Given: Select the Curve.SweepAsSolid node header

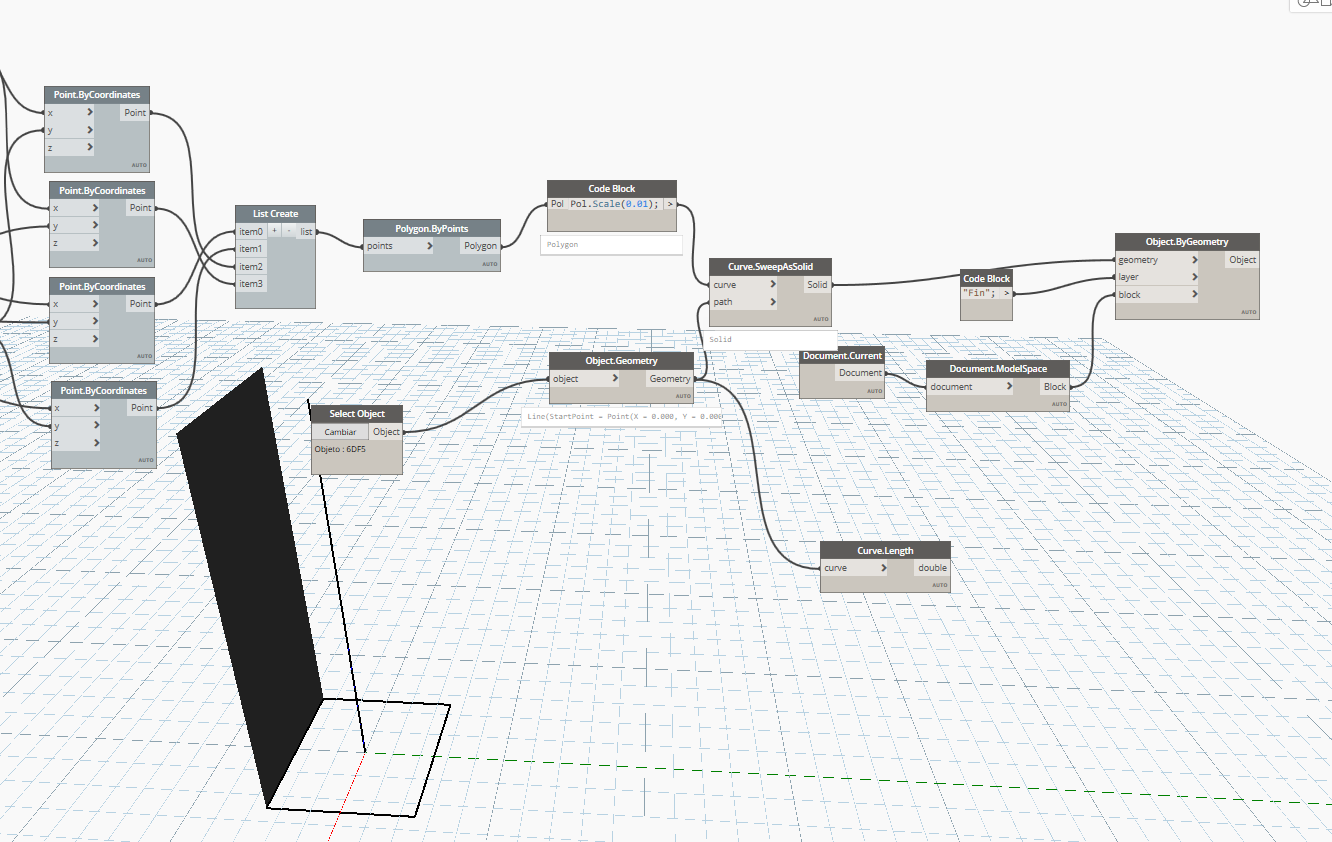Looking at the screenshot, I should click(770, 267).
